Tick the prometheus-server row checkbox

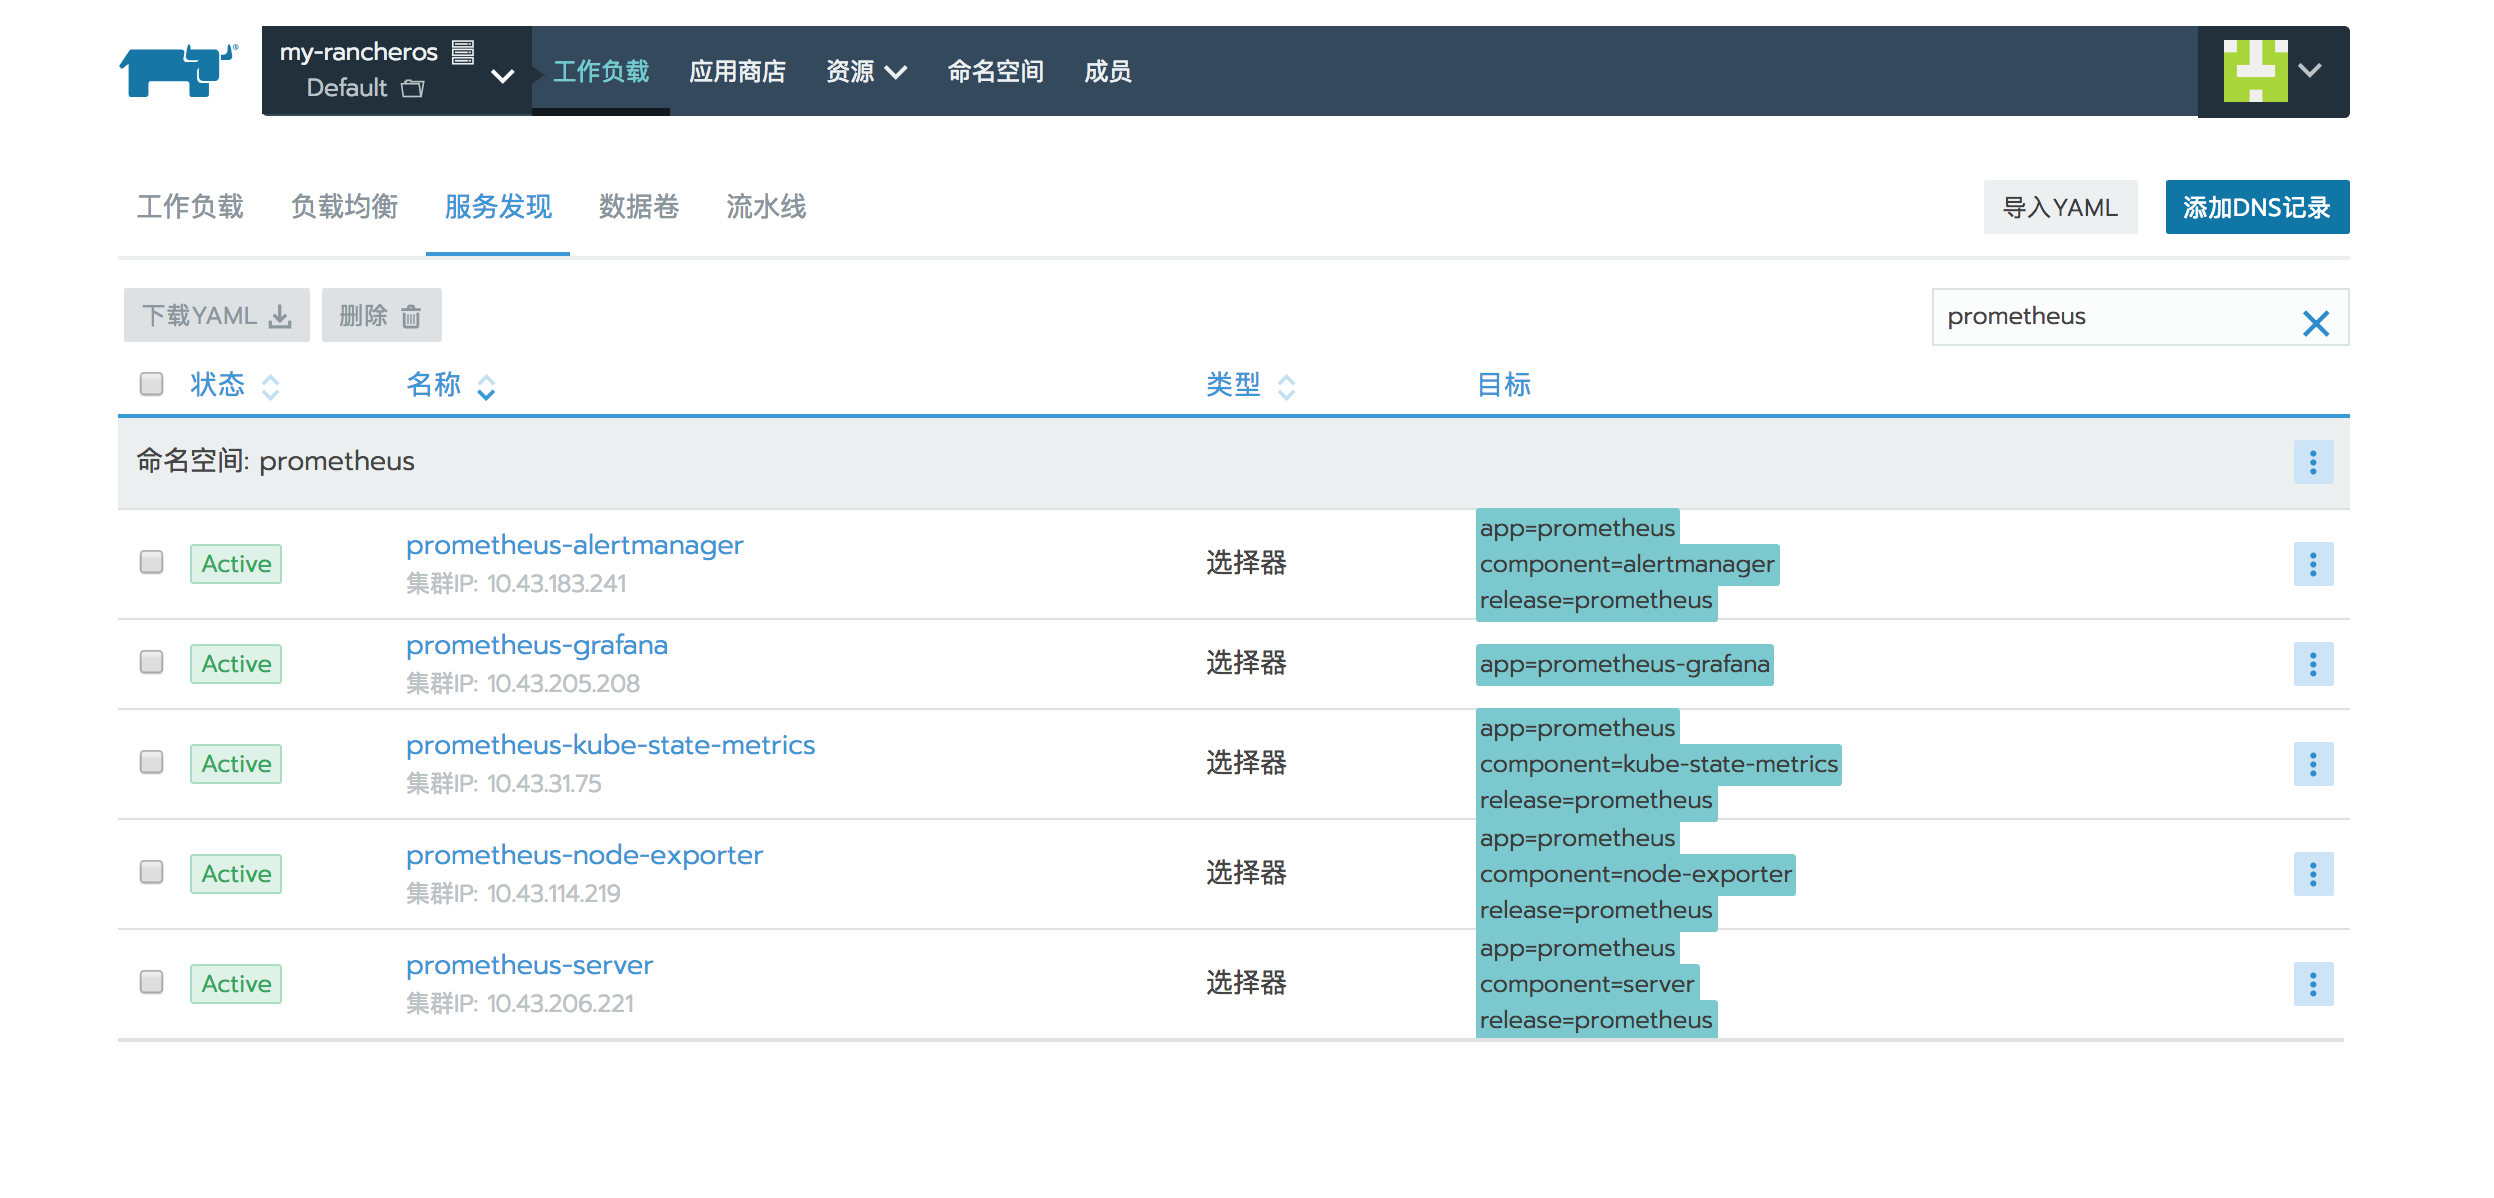pos(151,982)
